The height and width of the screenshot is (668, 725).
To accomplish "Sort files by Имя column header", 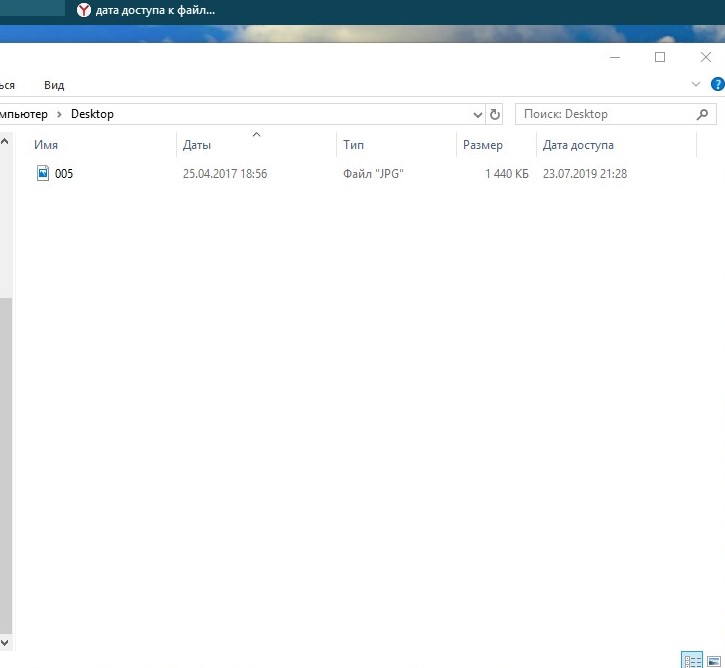I will (46, 145).
